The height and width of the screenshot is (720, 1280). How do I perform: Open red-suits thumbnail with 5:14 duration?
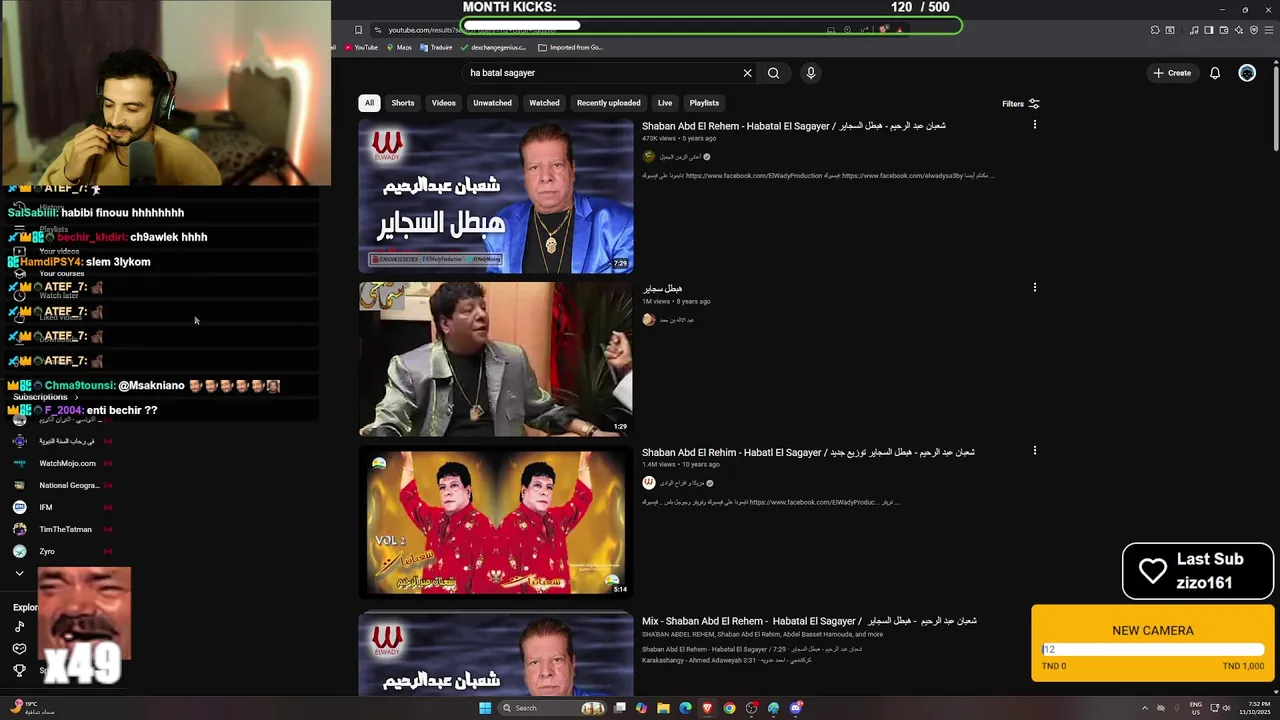click(x=496, y=522)
